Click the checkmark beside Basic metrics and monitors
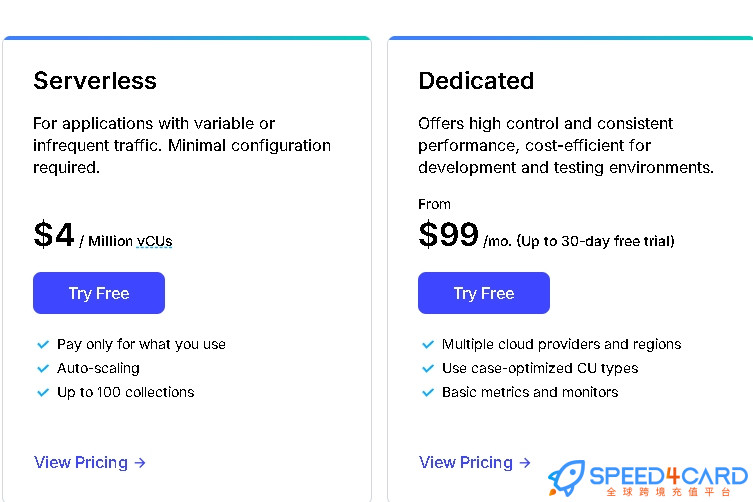Image resolution: width=753 pixels, height=502 pixels. click(428, 392)
